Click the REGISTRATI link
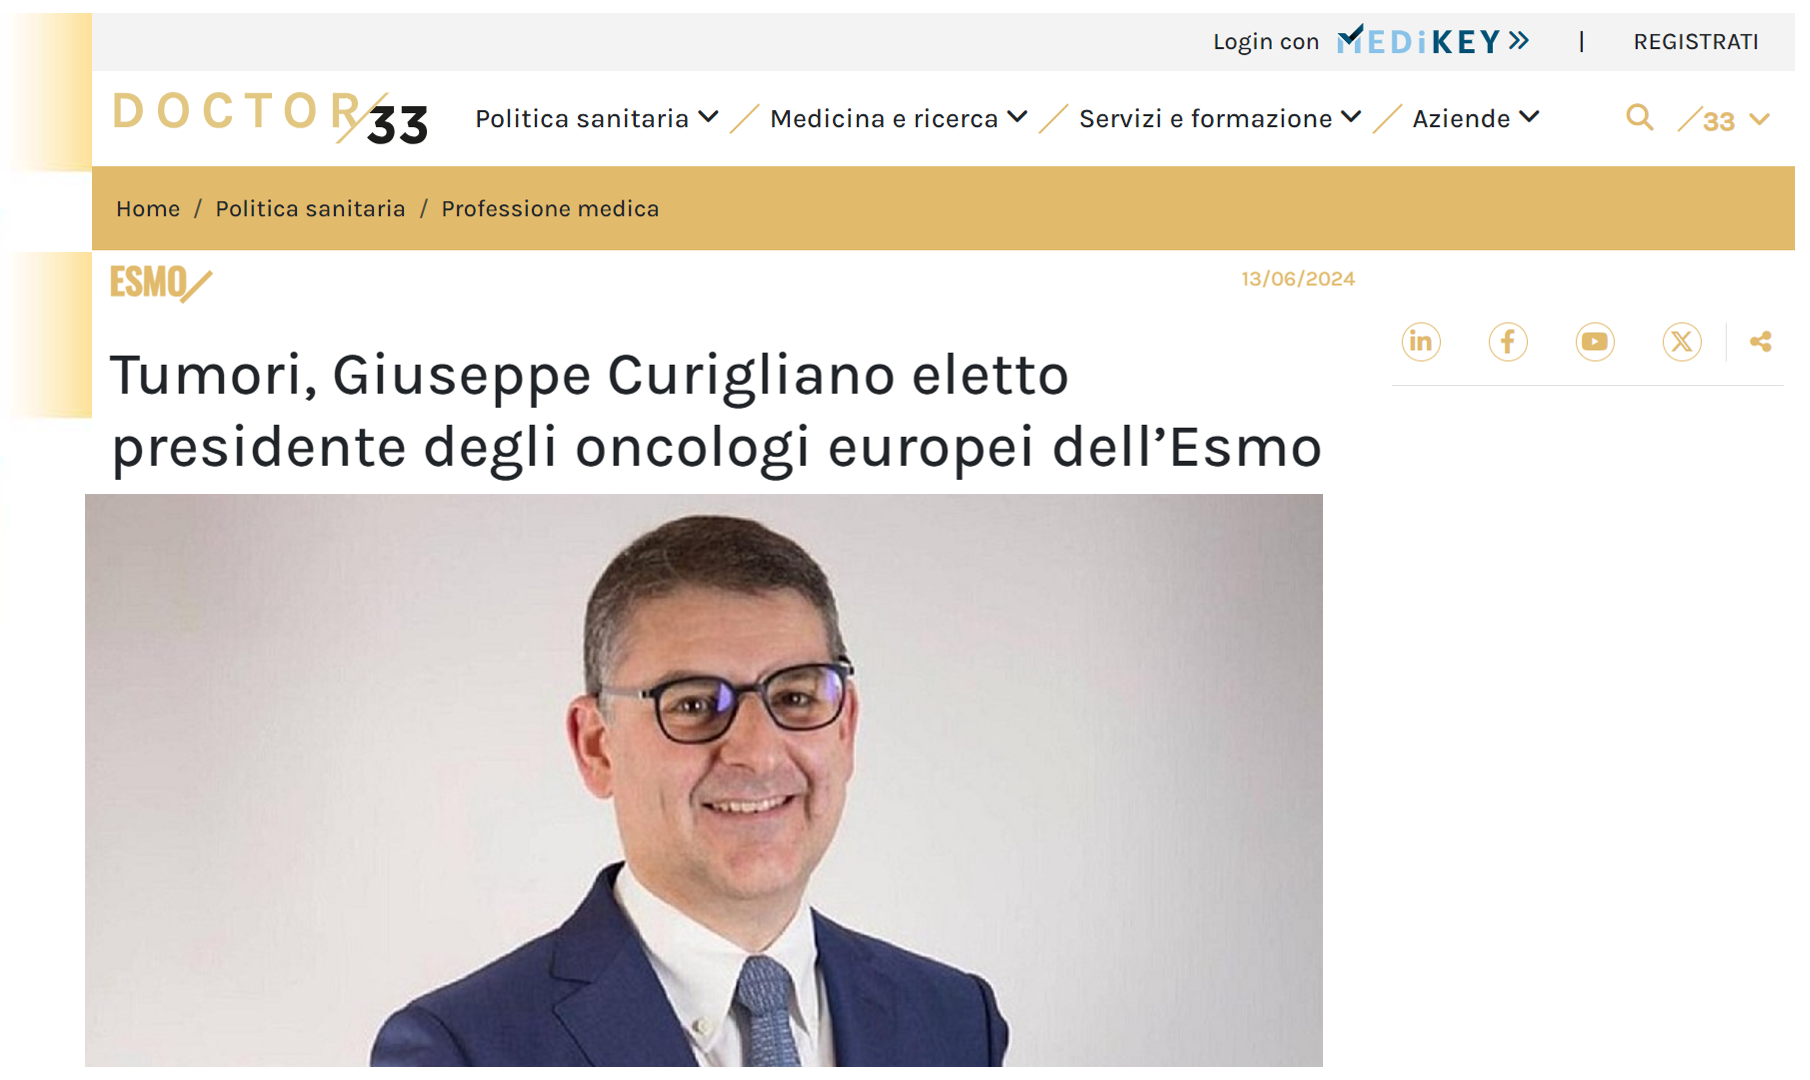 (x=1695, y=41)
